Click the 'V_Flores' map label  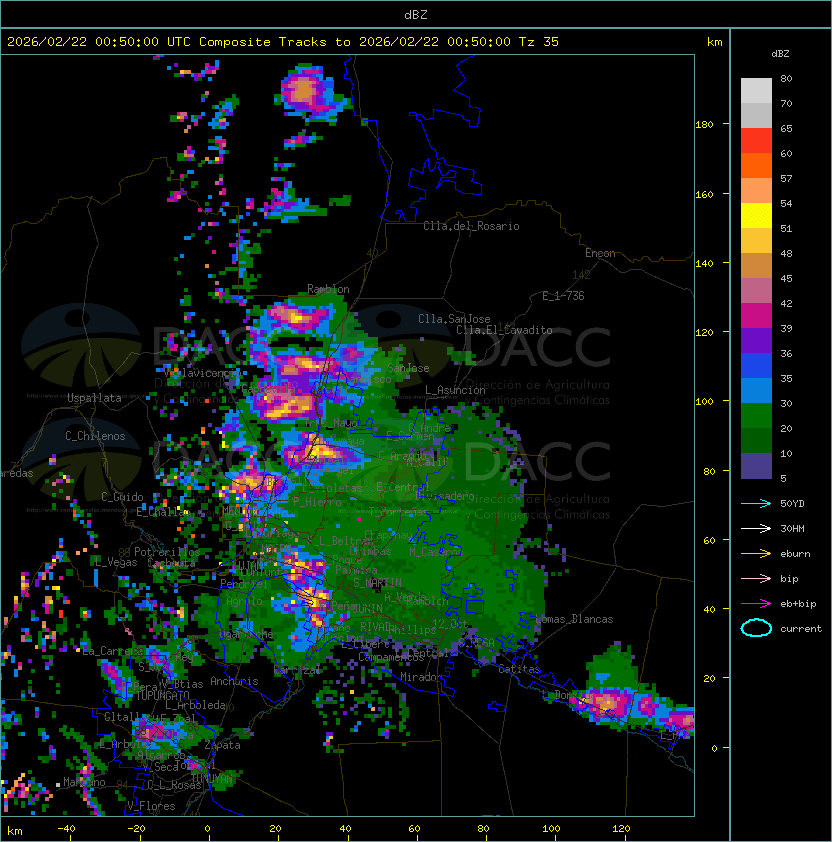click(x=151, y=806)
